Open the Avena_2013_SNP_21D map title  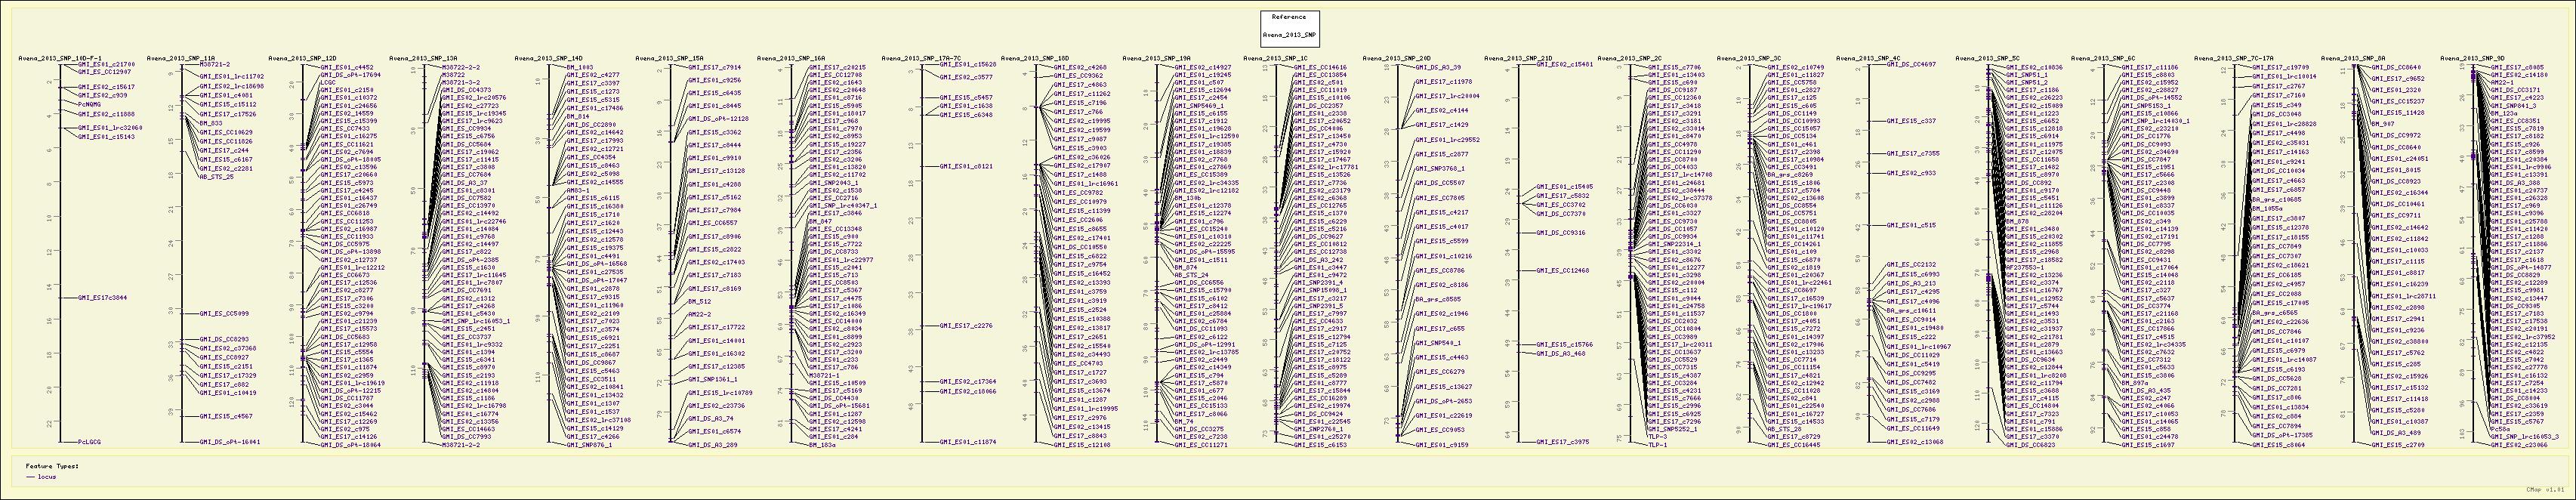coord(1518,59)
